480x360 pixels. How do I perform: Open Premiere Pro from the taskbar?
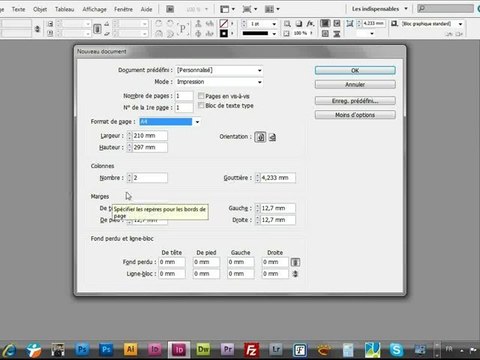click(x=228, y=349)
